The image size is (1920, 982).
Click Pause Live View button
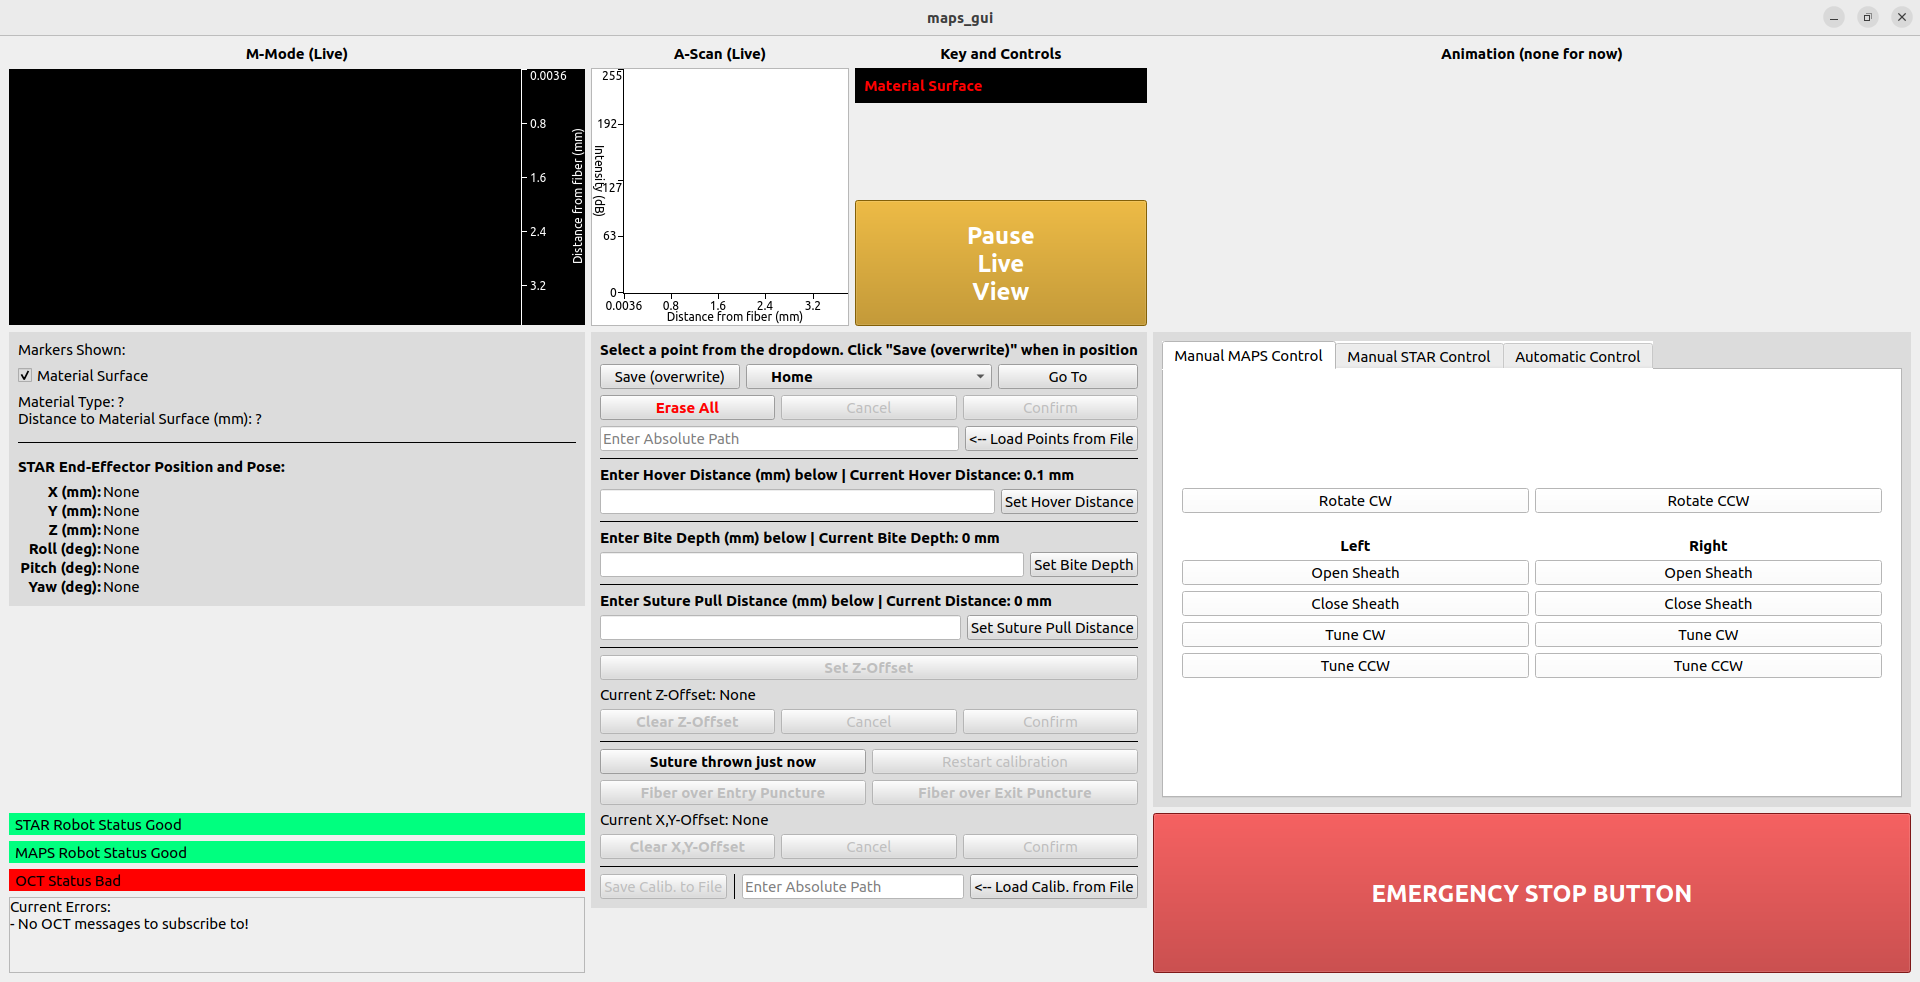(x=1000, y=263)
